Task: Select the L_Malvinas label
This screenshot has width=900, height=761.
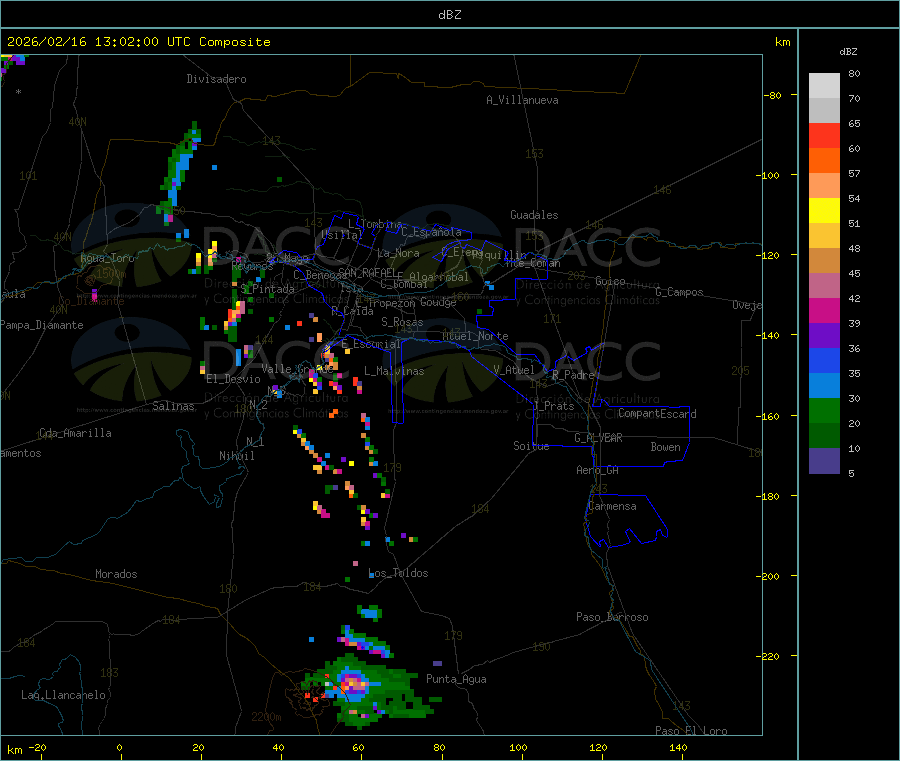Action: coord(394,371)
